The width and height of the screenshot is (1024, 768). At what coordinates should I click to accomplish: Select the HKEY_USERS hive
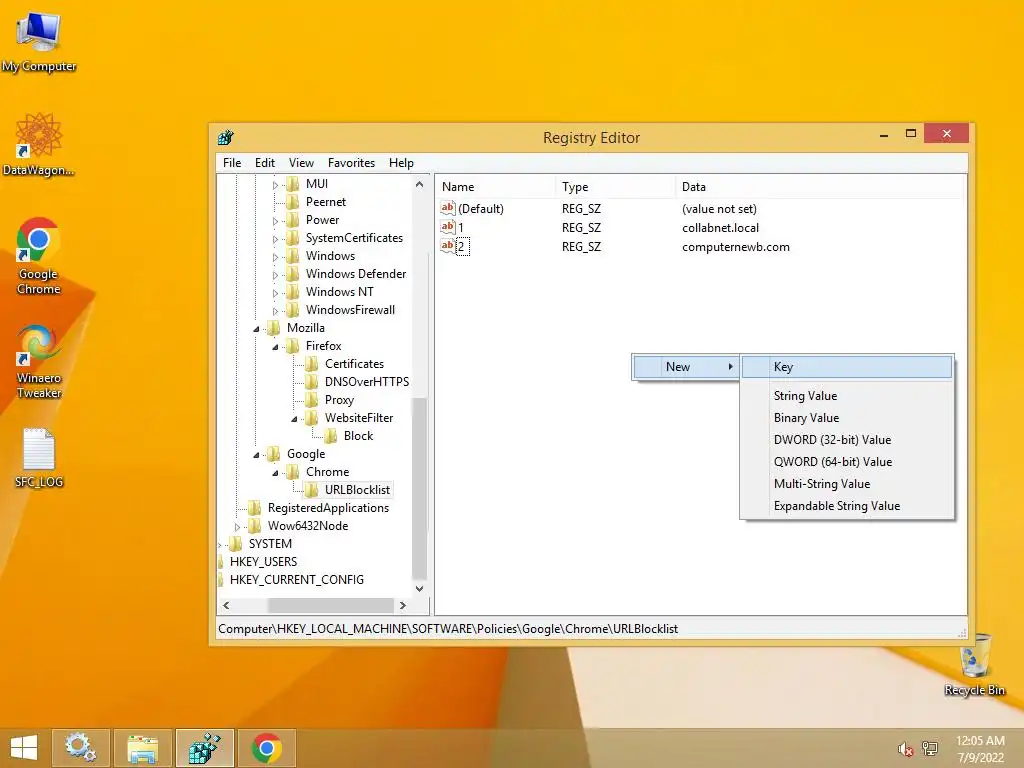[x=263, y=562]
